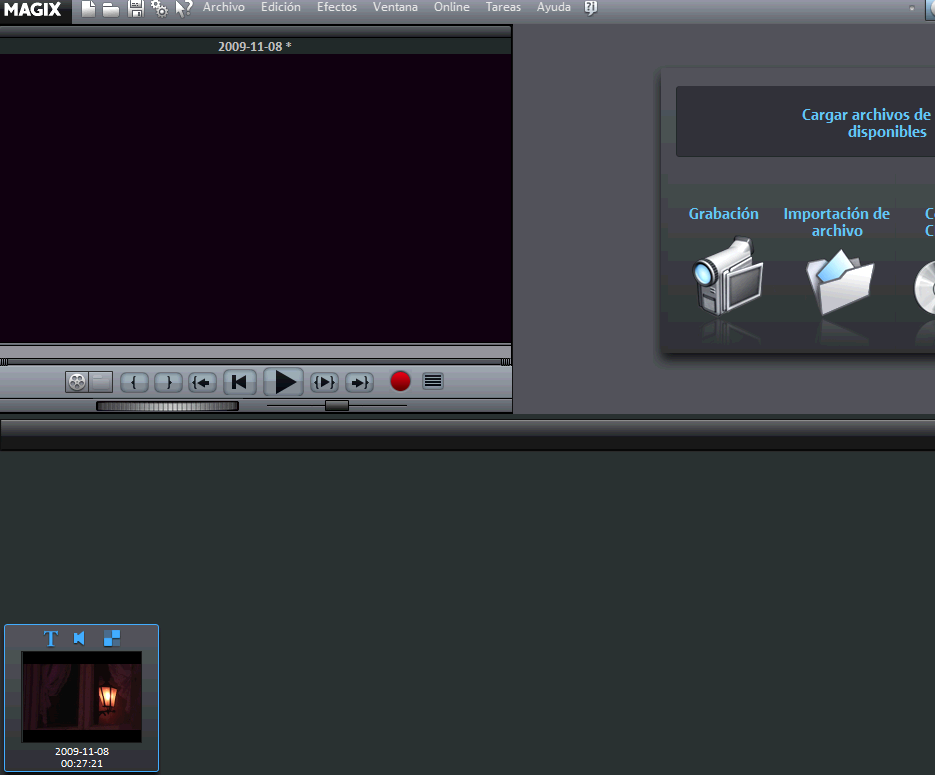Open a project with the folder icon
Screen dimensions: 935x775
[x=111, y=9]
